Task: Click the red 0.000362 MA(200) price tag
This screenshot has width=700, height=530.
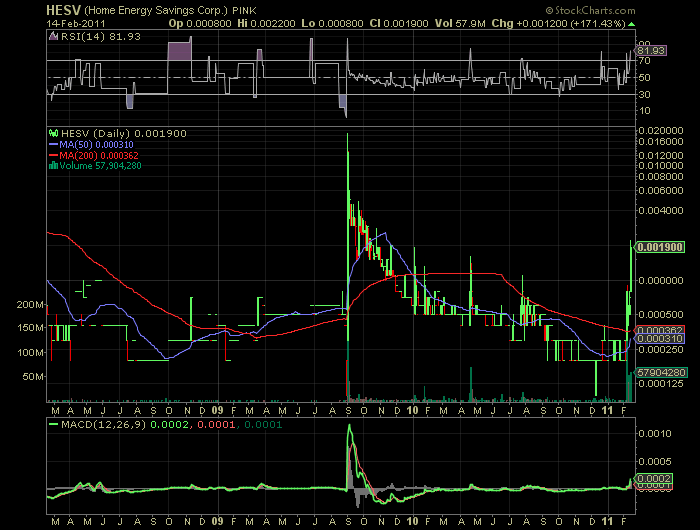Action: pyautogui.click(x=660, y=330)
